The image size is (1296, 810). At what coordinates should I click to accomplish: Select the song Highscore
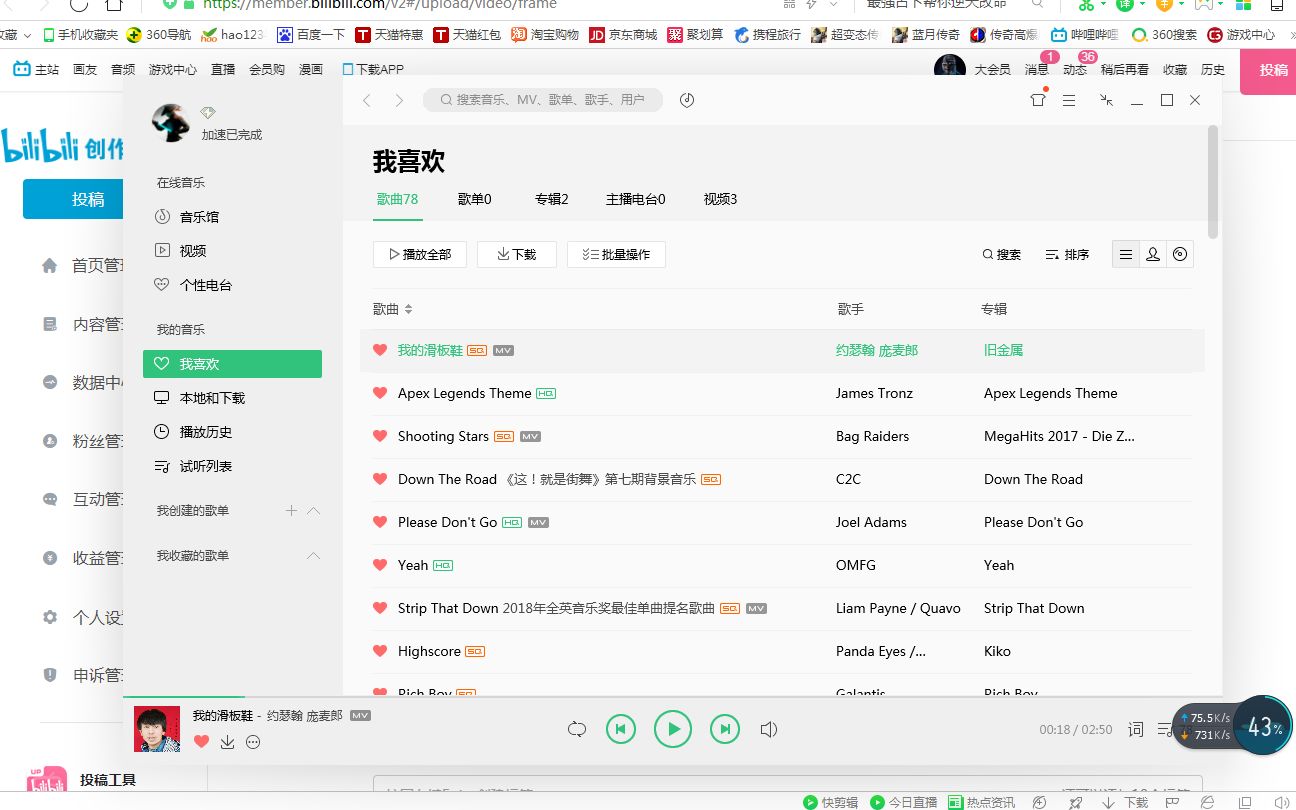coord(429,651)
